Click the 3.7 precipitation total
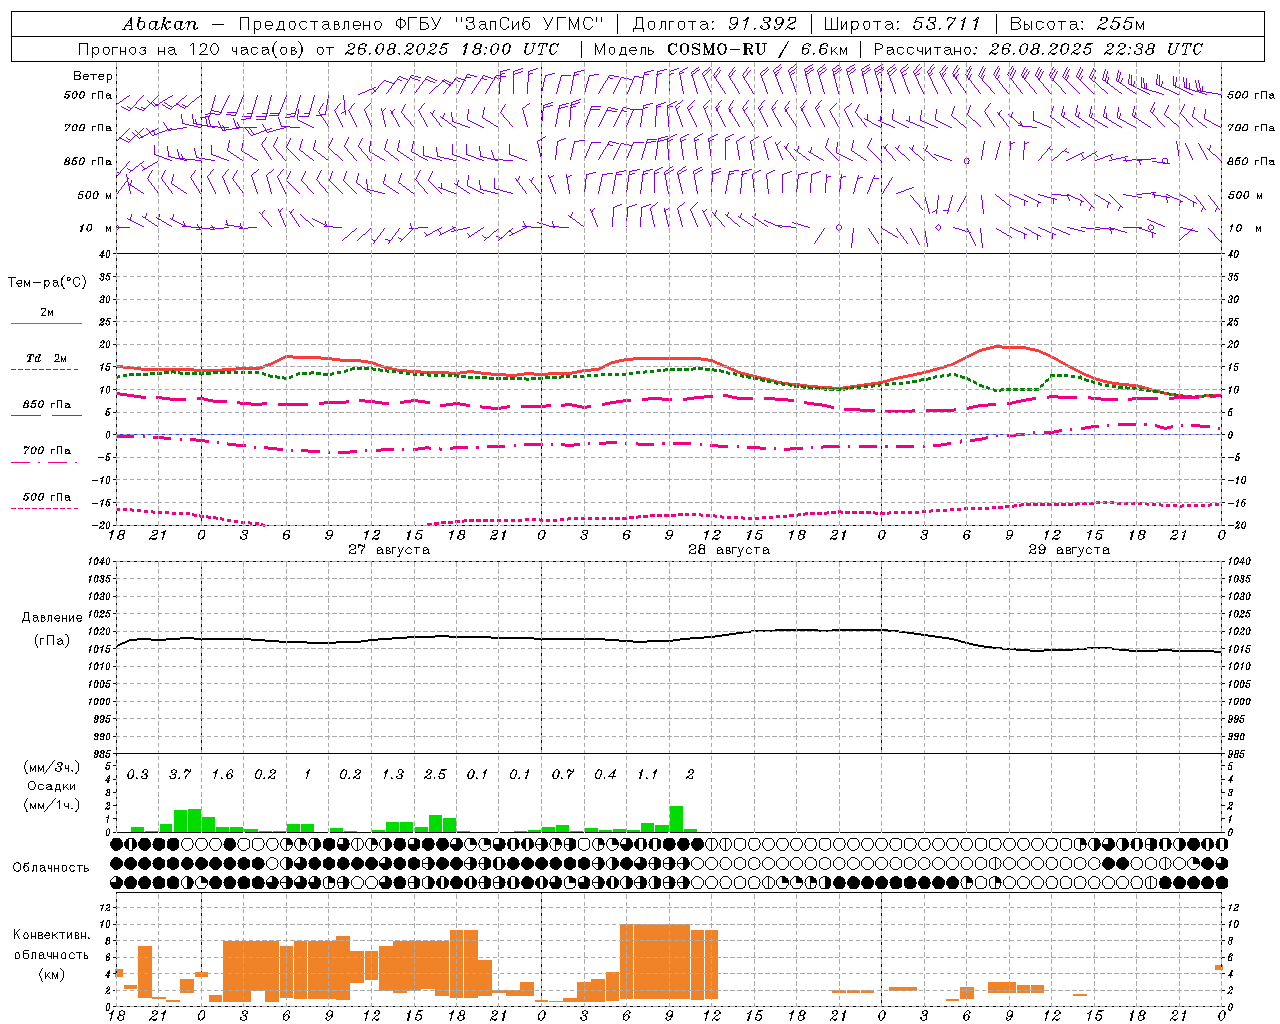1280x1024 pixels. point(180,775)
